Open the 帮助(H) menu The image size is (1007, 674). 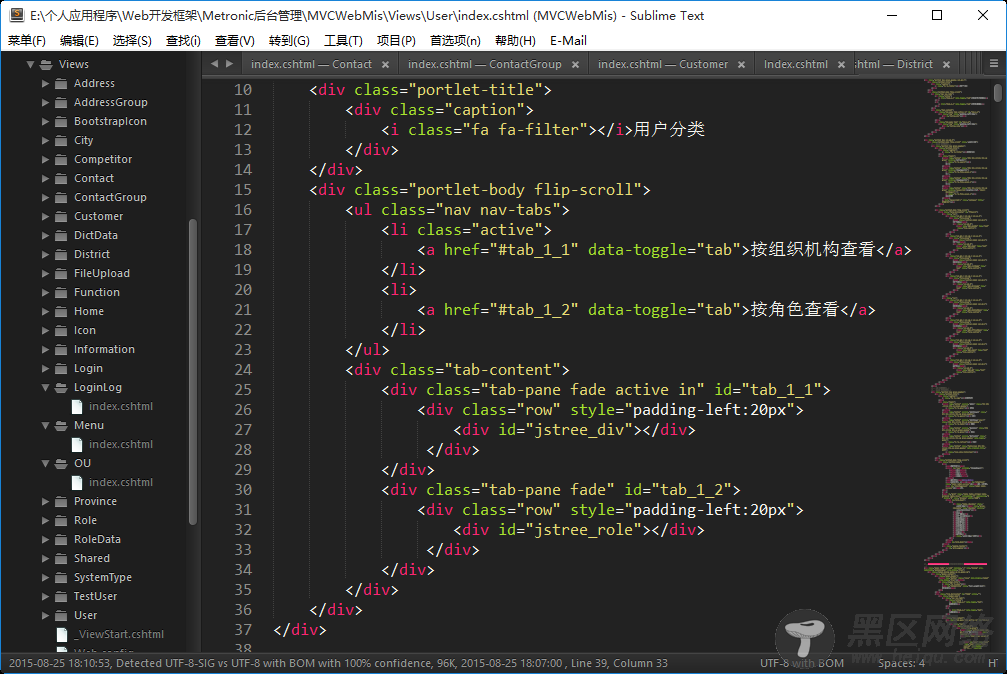click(515, 40)
